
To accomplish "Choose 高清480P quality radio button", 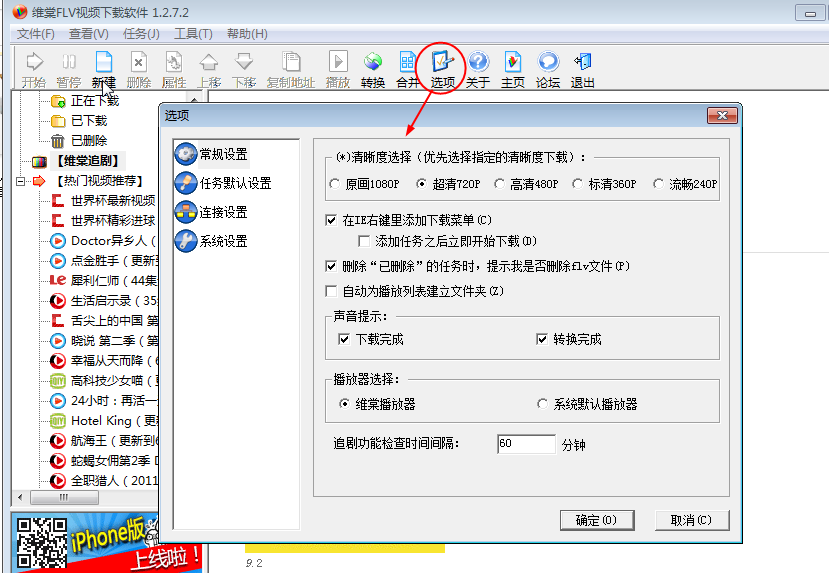I will click(499, 184).
